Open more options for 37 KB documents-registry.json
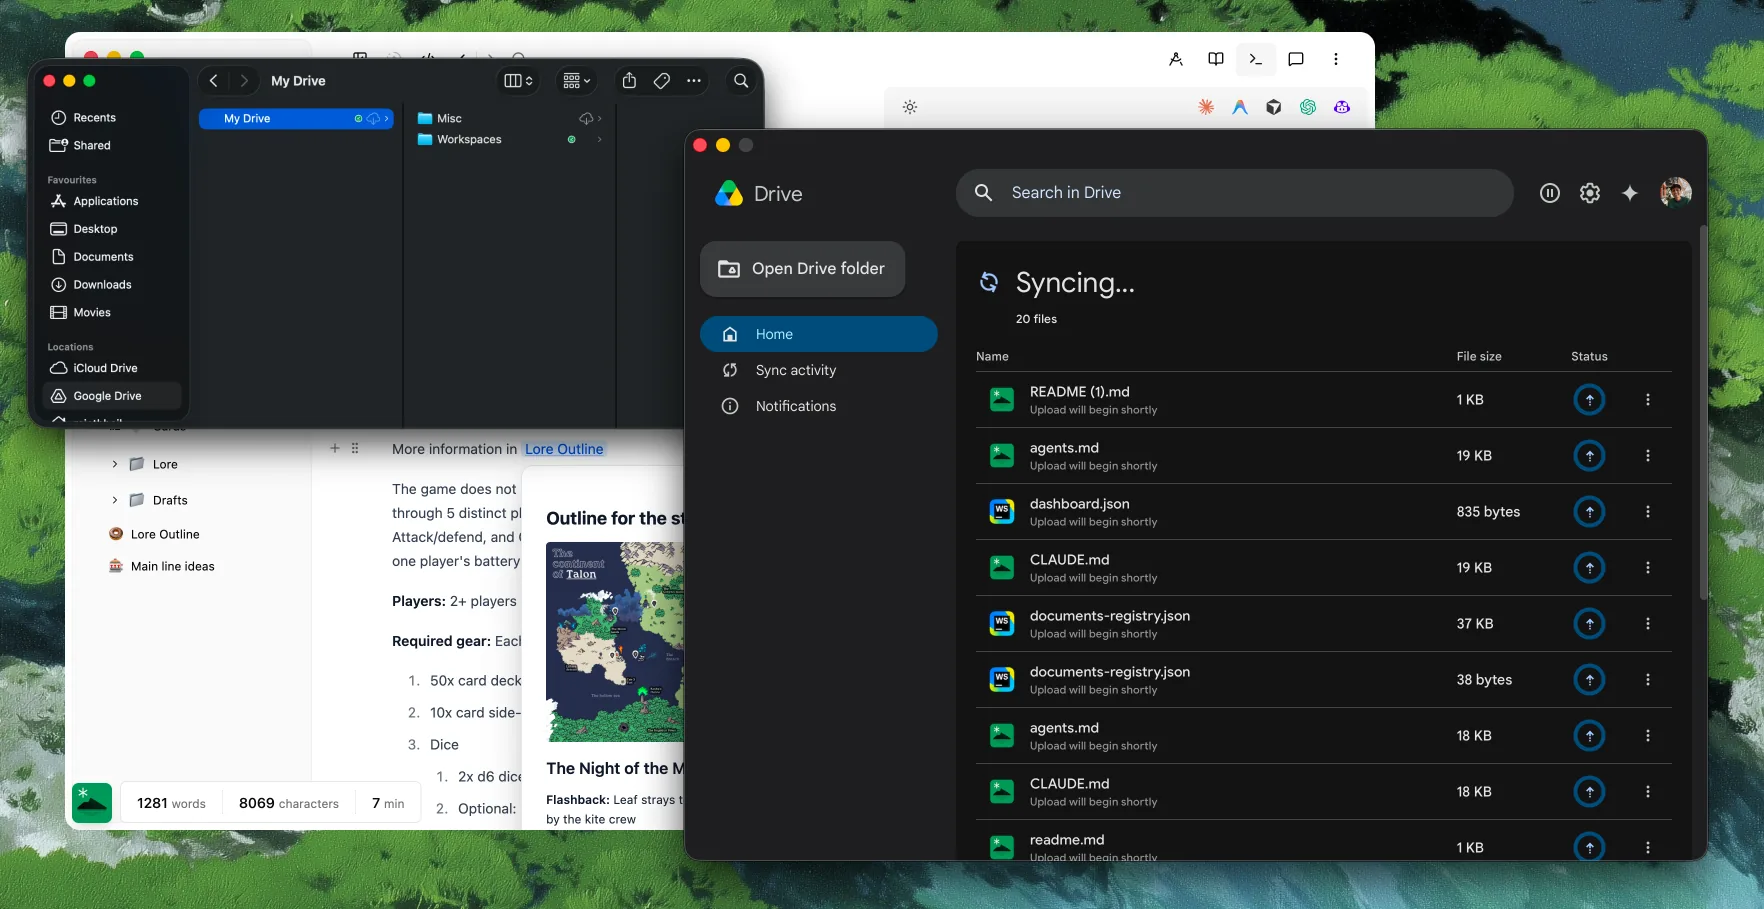The width and height of the screenshot is (1764, 909). [x=1647, y=624]
